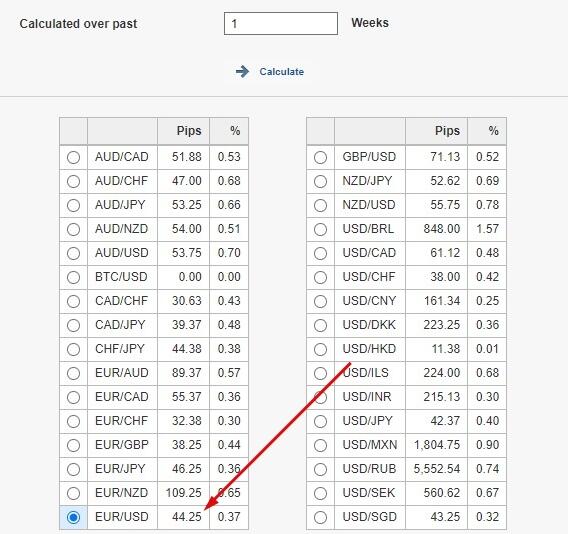This screenshot has width=568, height=534.
Task: Select the EUR/NZD radio button
Action: (74, 493)
